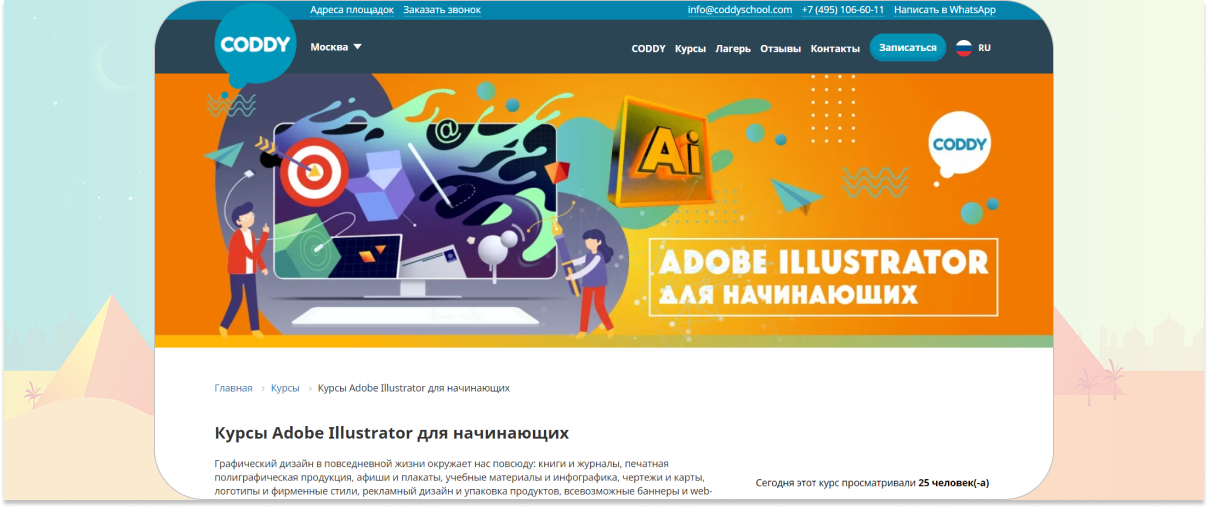Viewport: 1208px width, 508px height.
Task: Click the white CODDY bubble logo on banner
Action: click(x=960, y=146)
